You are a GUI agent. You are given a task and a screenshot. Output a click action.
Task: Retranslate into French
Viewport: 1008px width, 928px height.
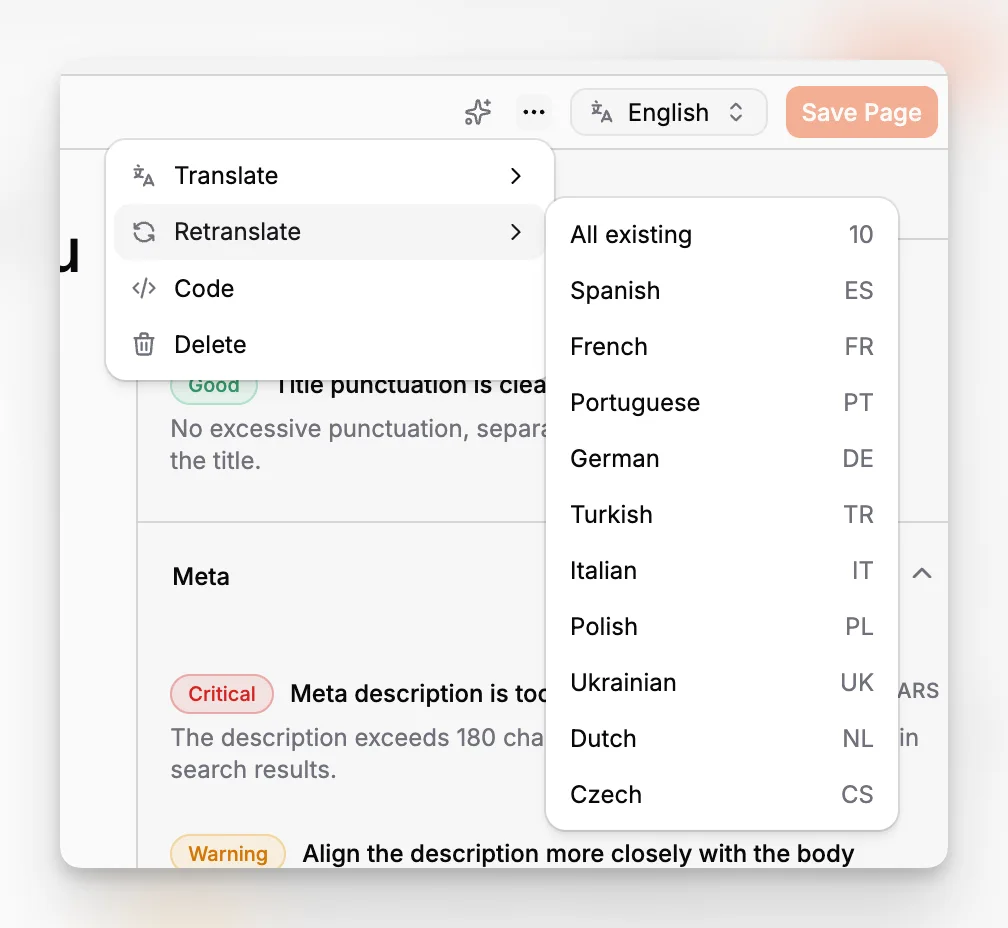click(x=721, y=346)
